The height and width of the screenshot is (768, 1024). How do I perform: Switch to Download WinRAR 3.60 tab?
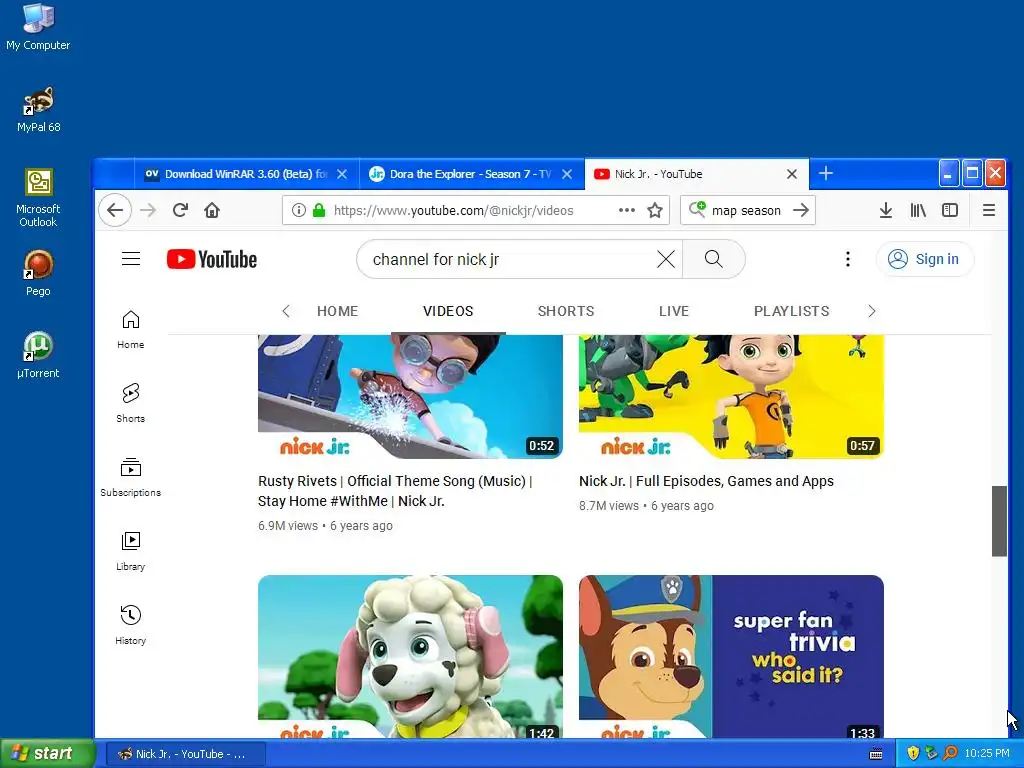(x=246, y=174)
